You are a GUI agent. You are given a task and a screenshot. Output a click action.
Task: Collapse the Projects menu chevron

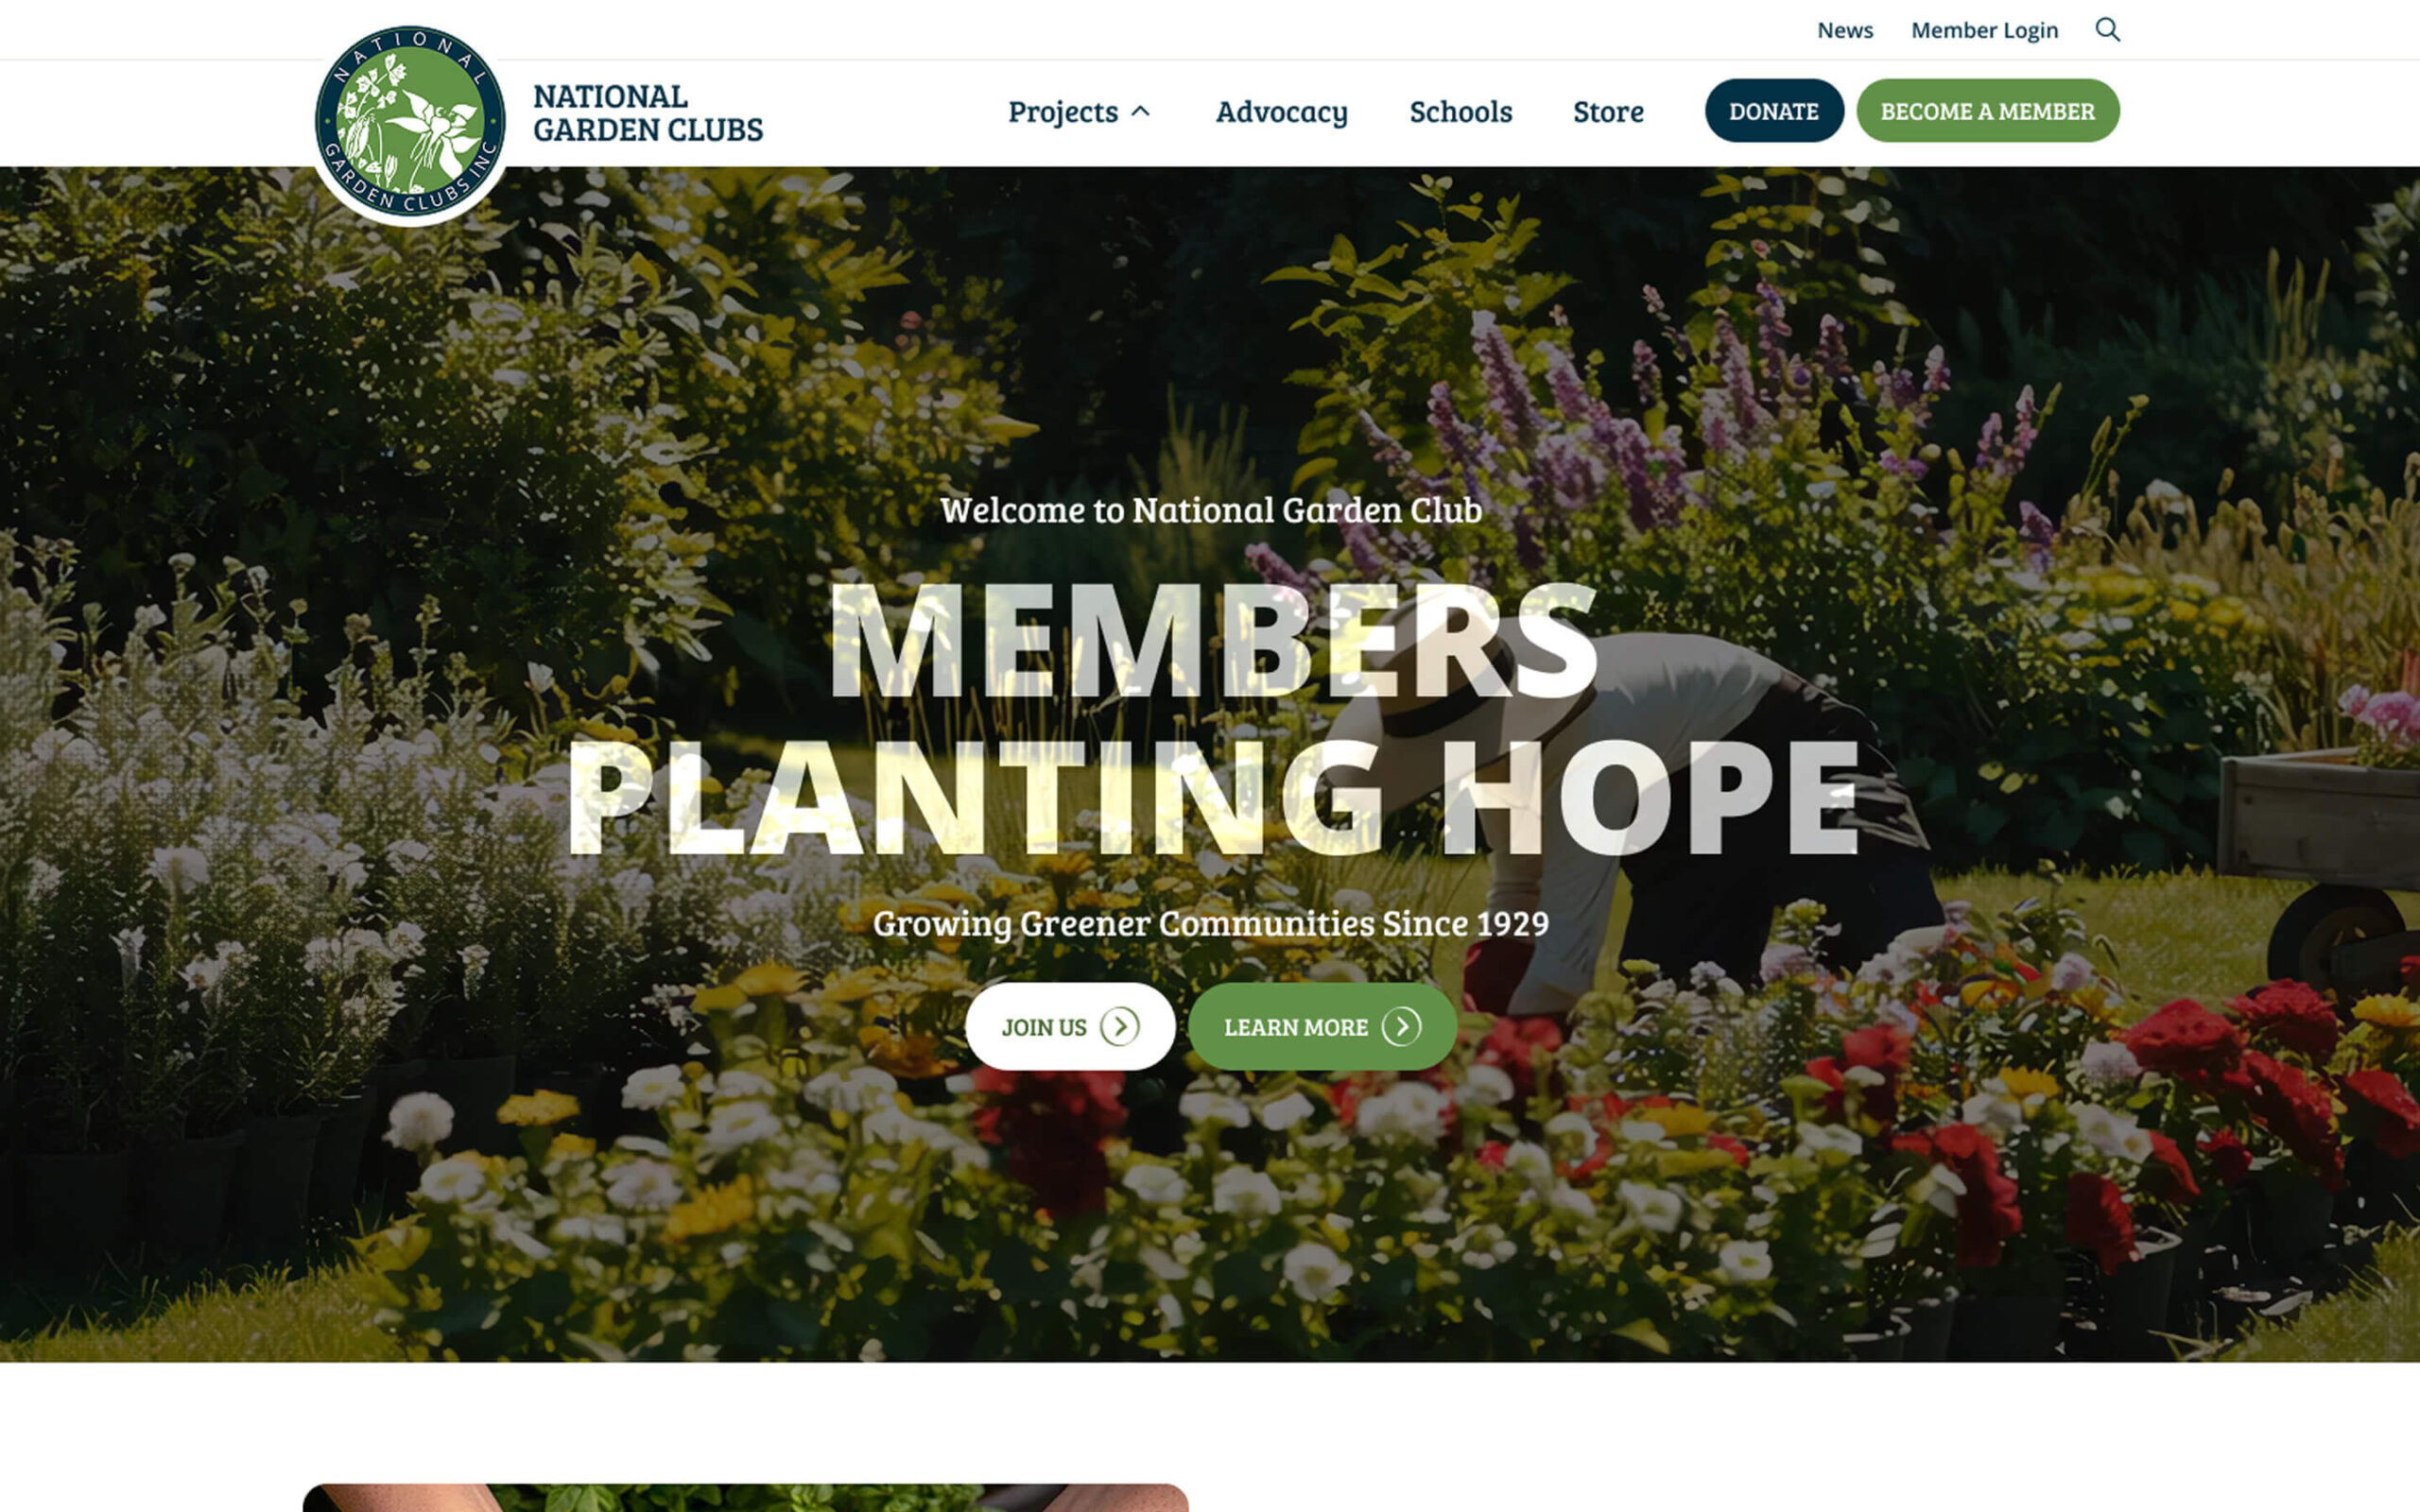[1140, 111]
